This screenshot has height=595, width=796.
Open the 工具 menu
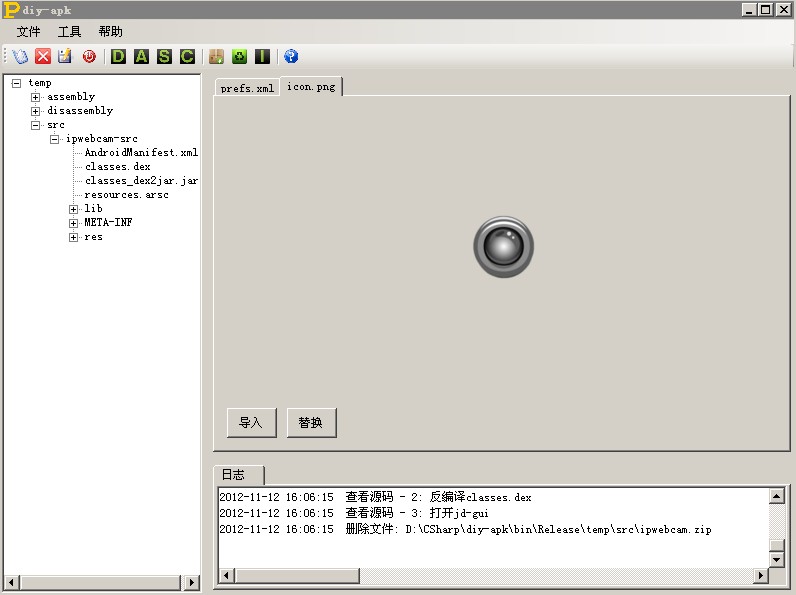70,32
